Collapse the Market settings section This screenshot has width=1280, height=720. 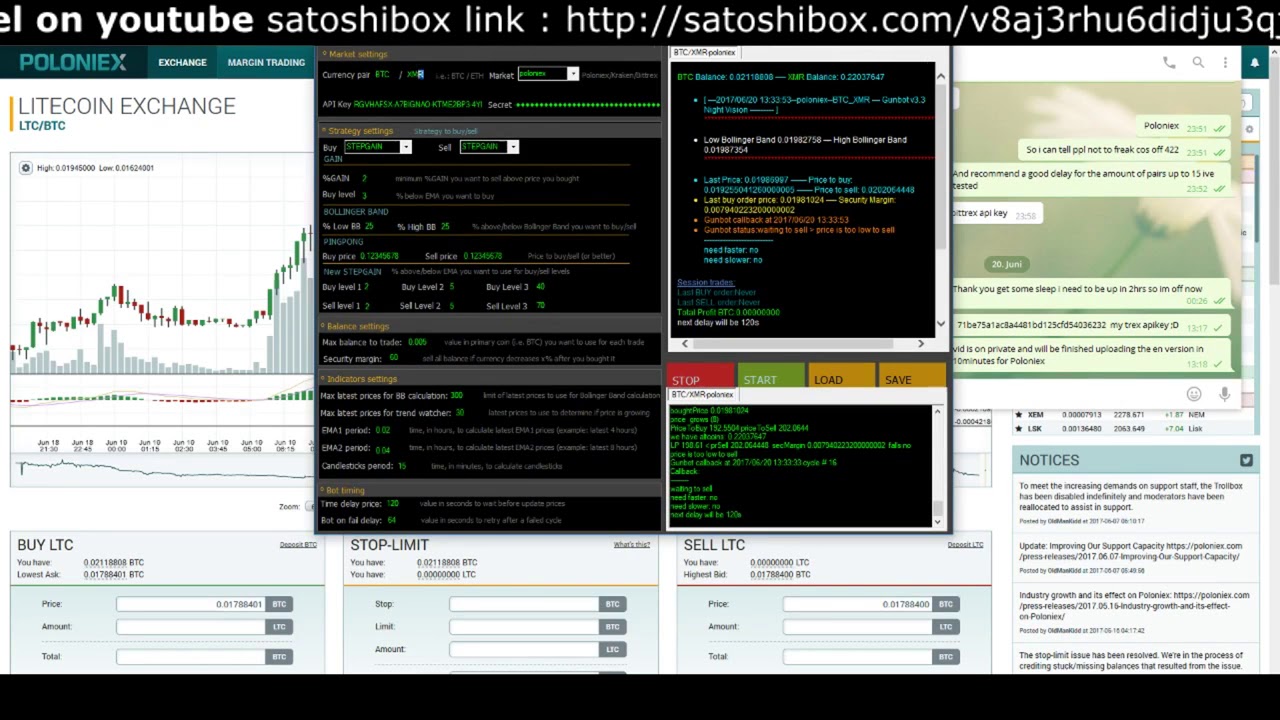pyautogui.click(x=323, y=54)
